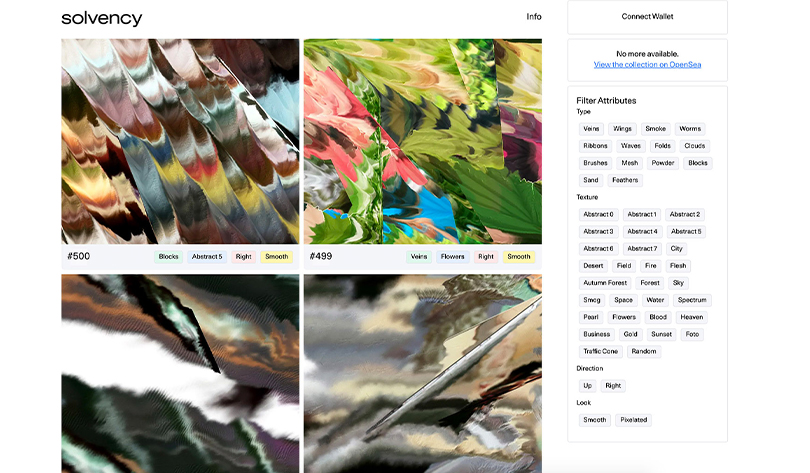The image size is (810, 473).
Task: Open artwork #499 thumbnail
Action: [422, 141]
